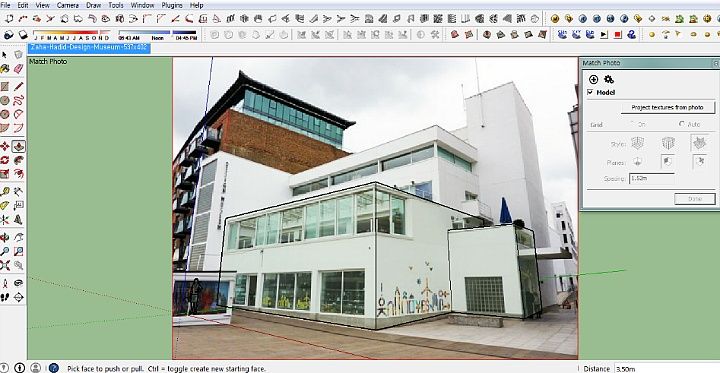Toggle the last Planes option
720x373 pixels.
click(699, 162)
